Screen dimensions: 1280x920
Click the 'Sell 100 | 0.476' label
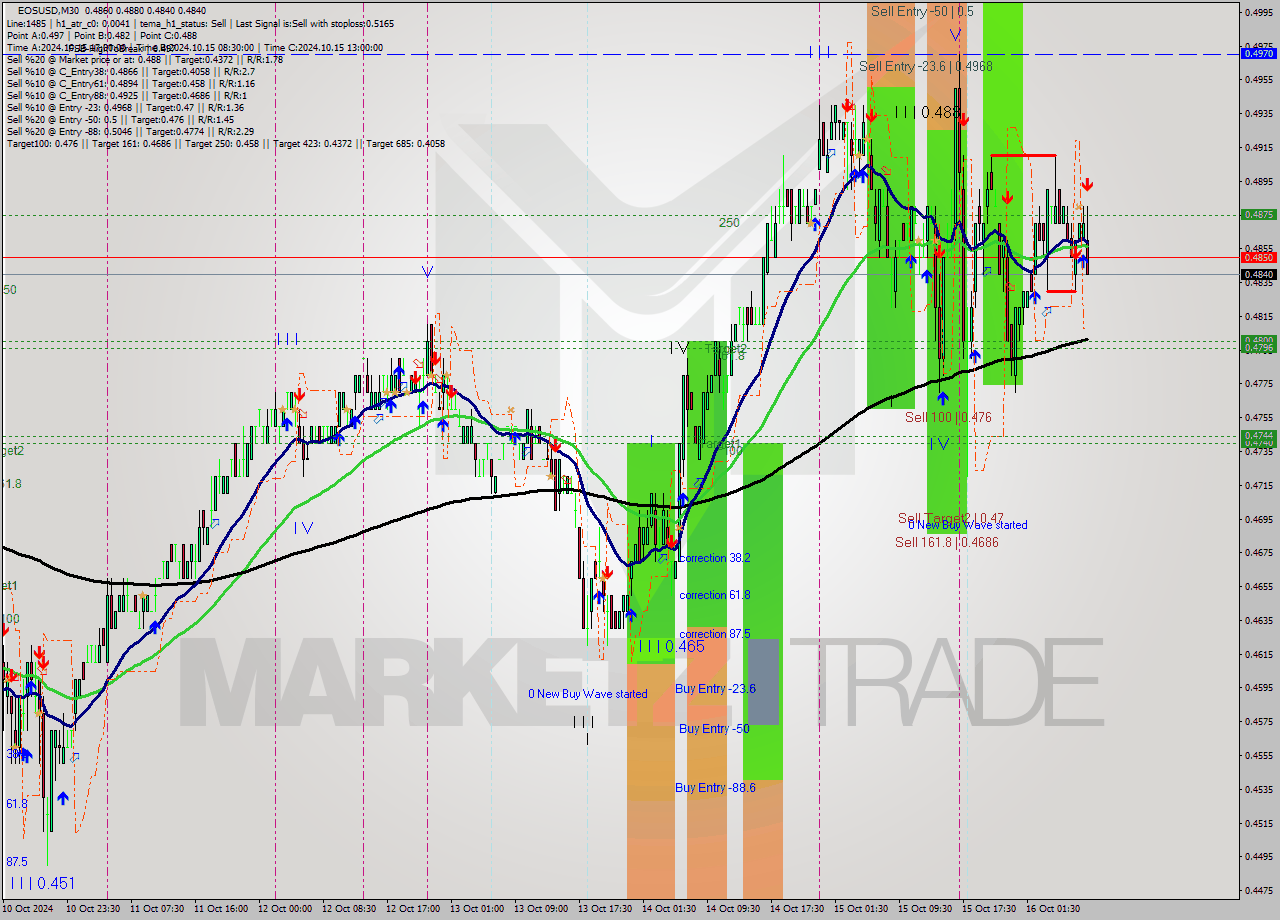tap(948, 417)
